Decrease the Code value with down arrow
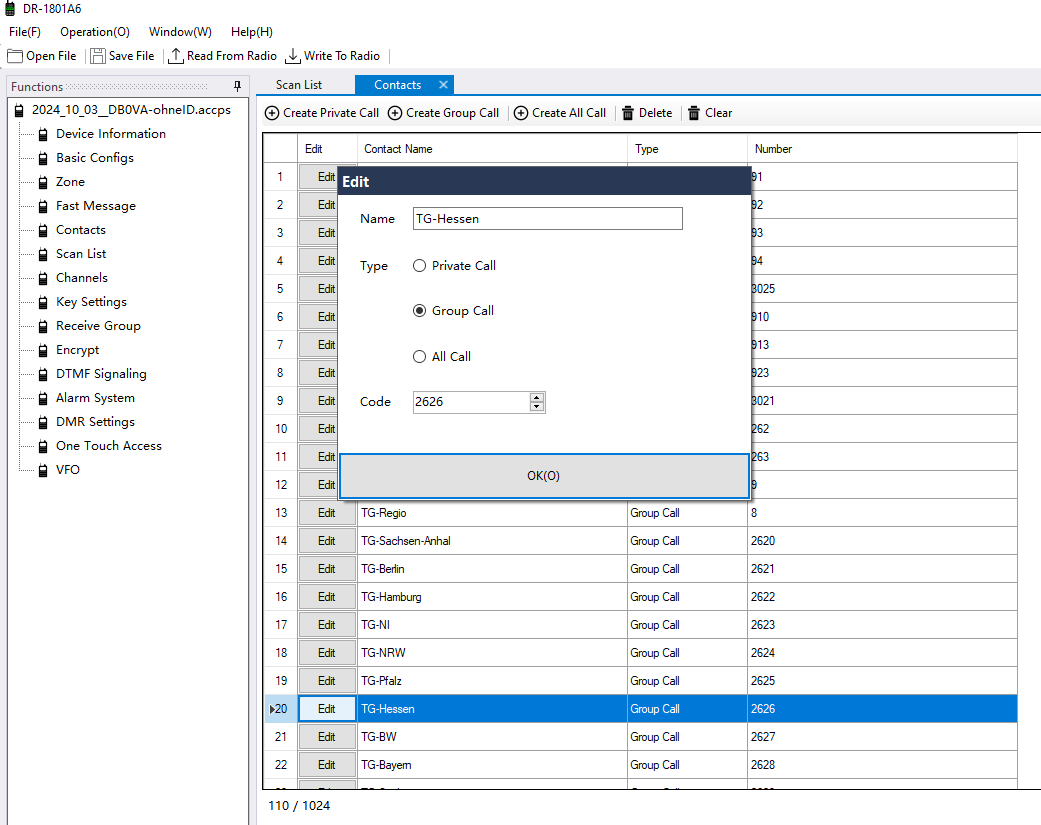This screenshot has height=825, width=1041. (x=536, y=406)
